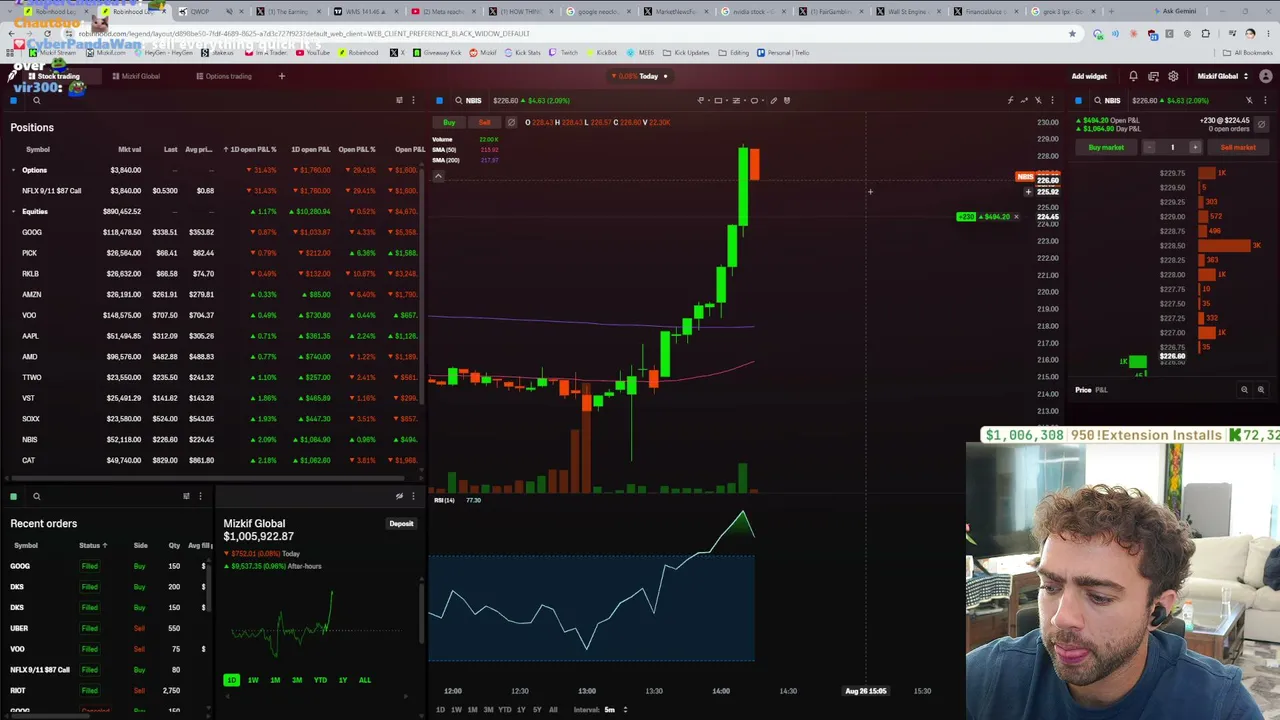1280x720 pixels.
Task: Click the Sell market button
Action: click(x=1238, y=147)
